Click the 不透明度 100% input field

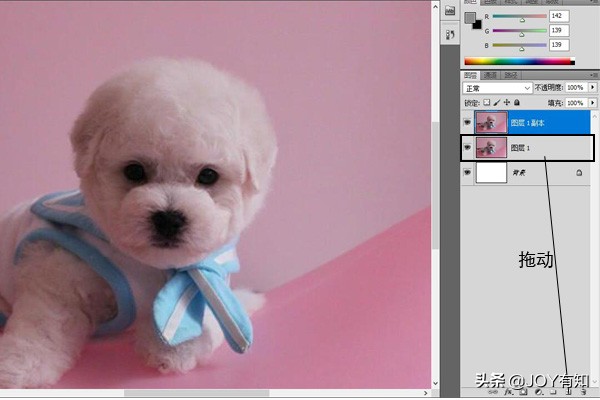[576, 87]
